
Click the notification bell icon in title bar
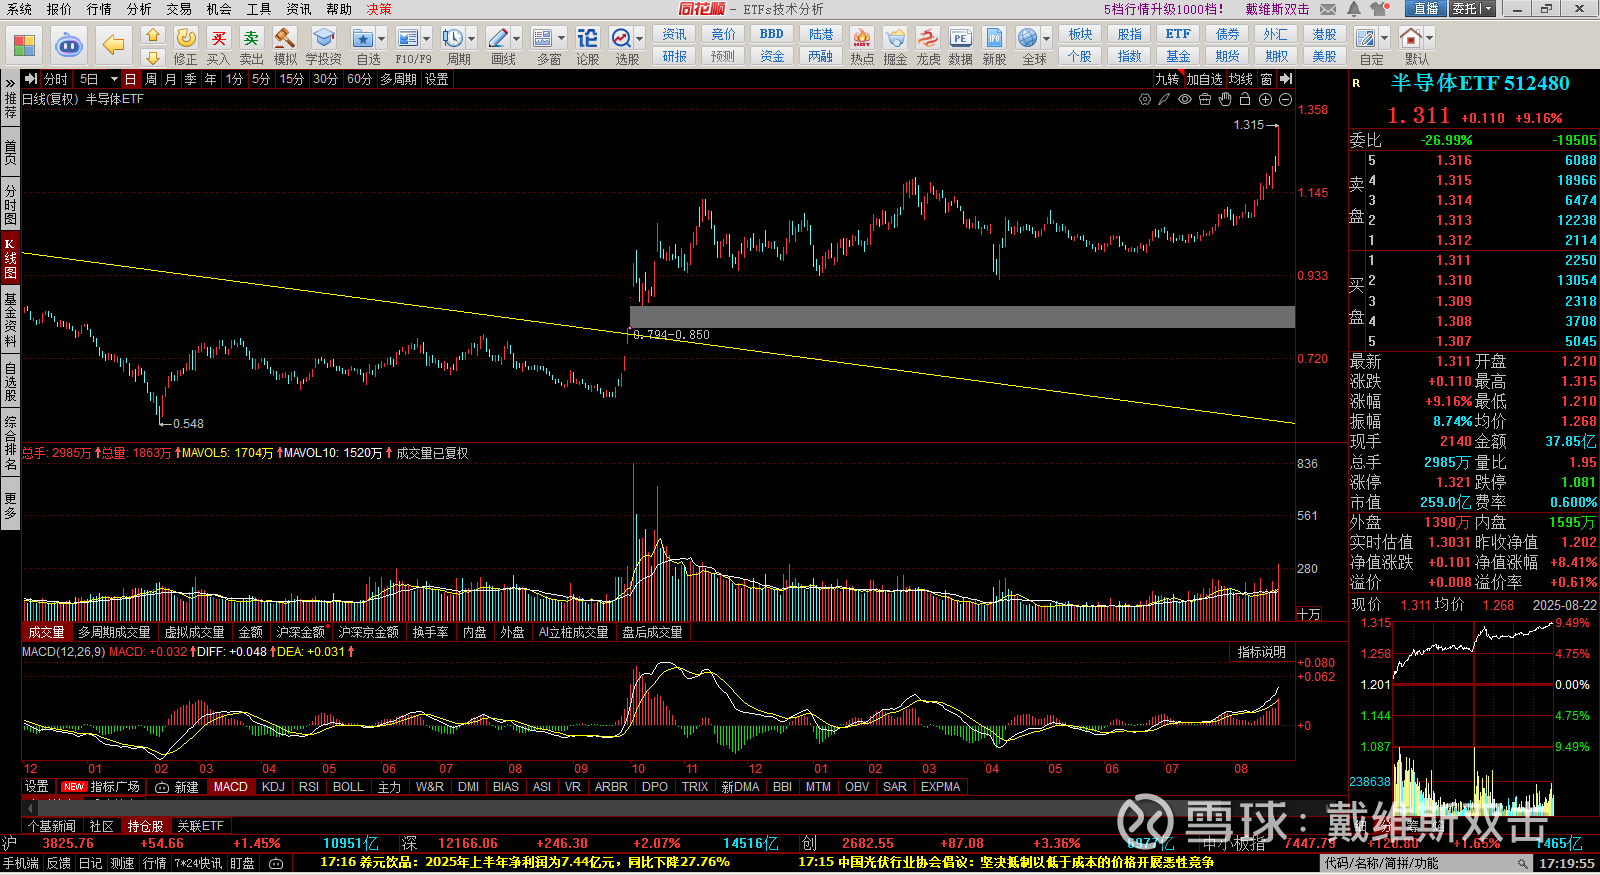1353,9
